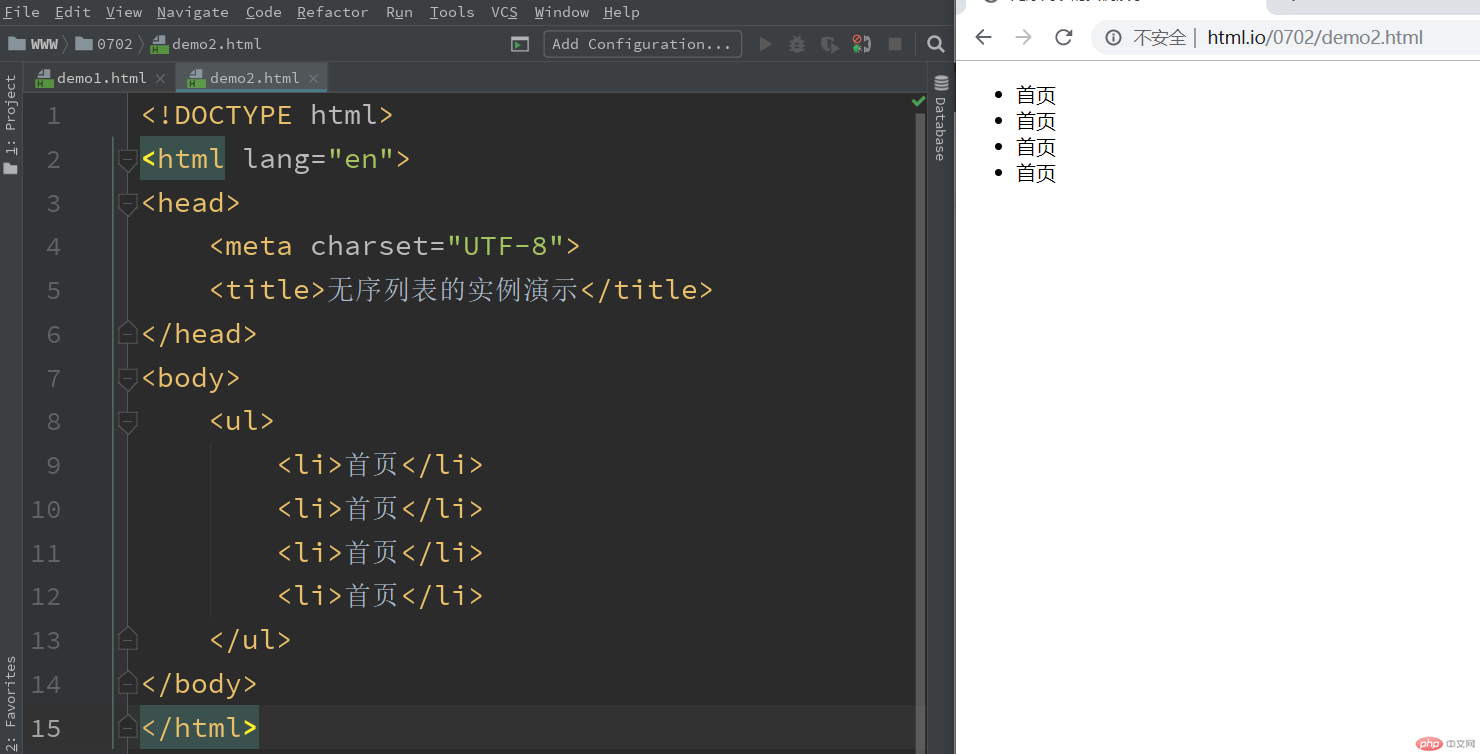Click the fold end marker on line 15
This screenshot has height=754, width=1480.
point(127,727)
